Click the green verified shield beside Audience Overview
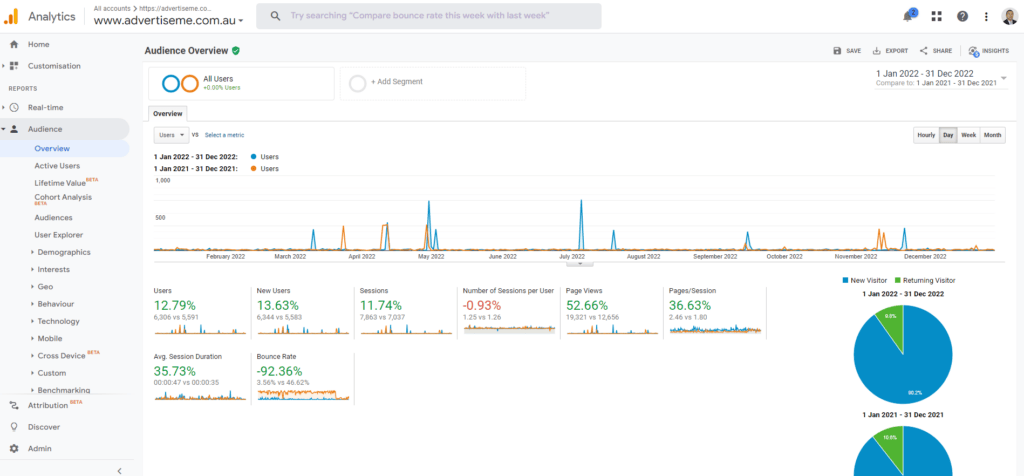 (x=236, y=50)
